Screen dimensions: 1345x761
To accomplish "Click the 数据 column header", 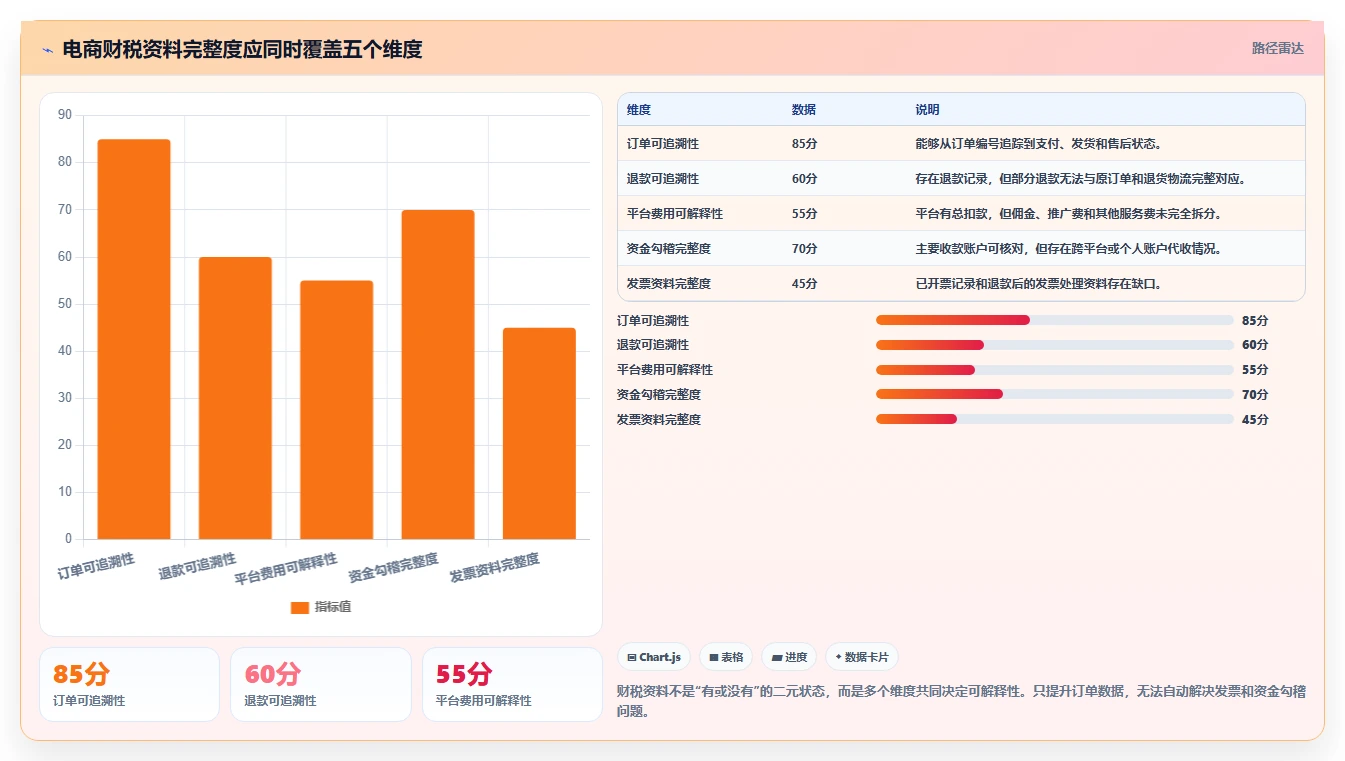I will pos(804,110).
